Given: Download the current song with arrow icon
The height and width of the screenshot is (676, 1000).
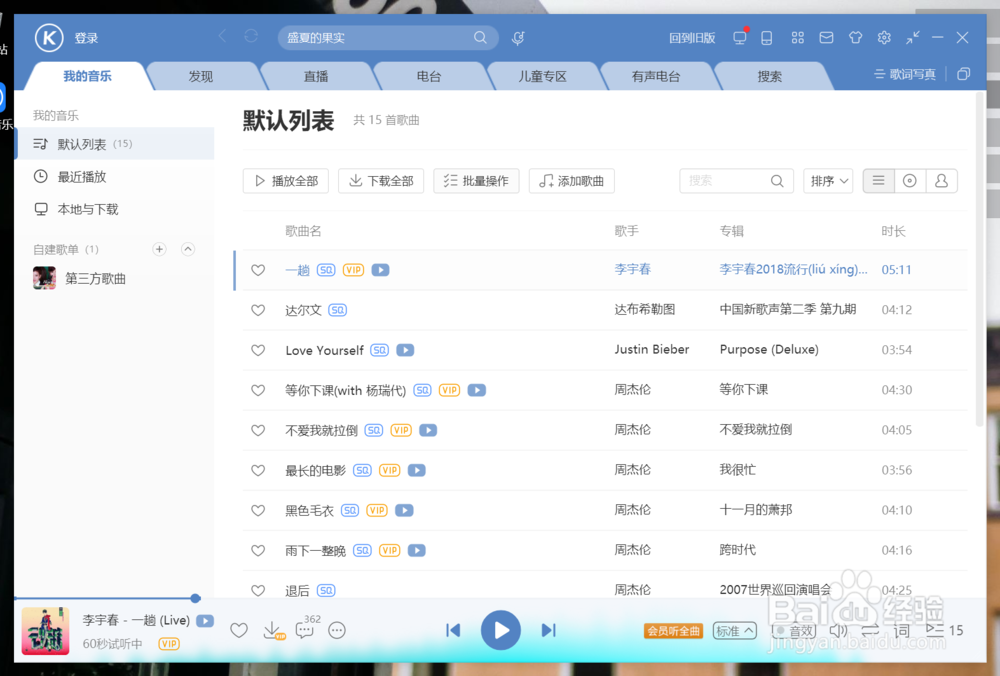Looking at the screenshot, I should (273, 631).
